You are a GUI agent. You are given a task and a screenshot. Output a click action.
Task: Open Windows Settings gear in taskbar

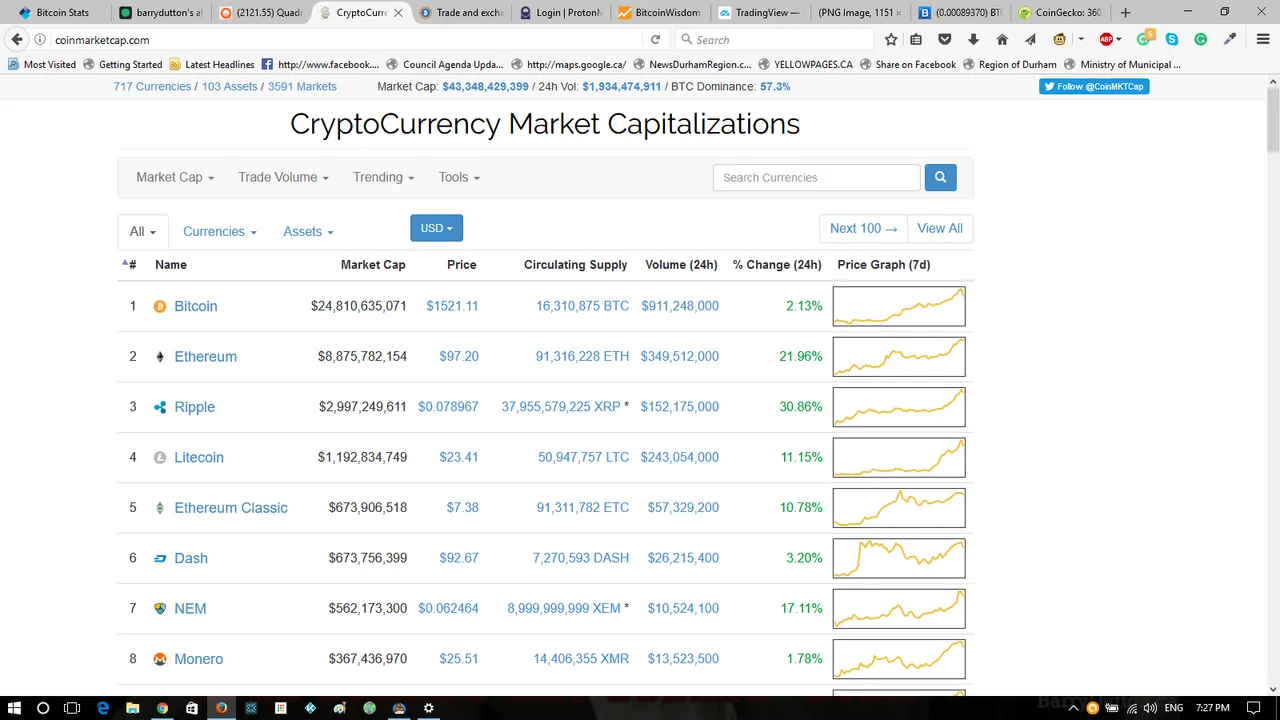(x=429, y=708)
